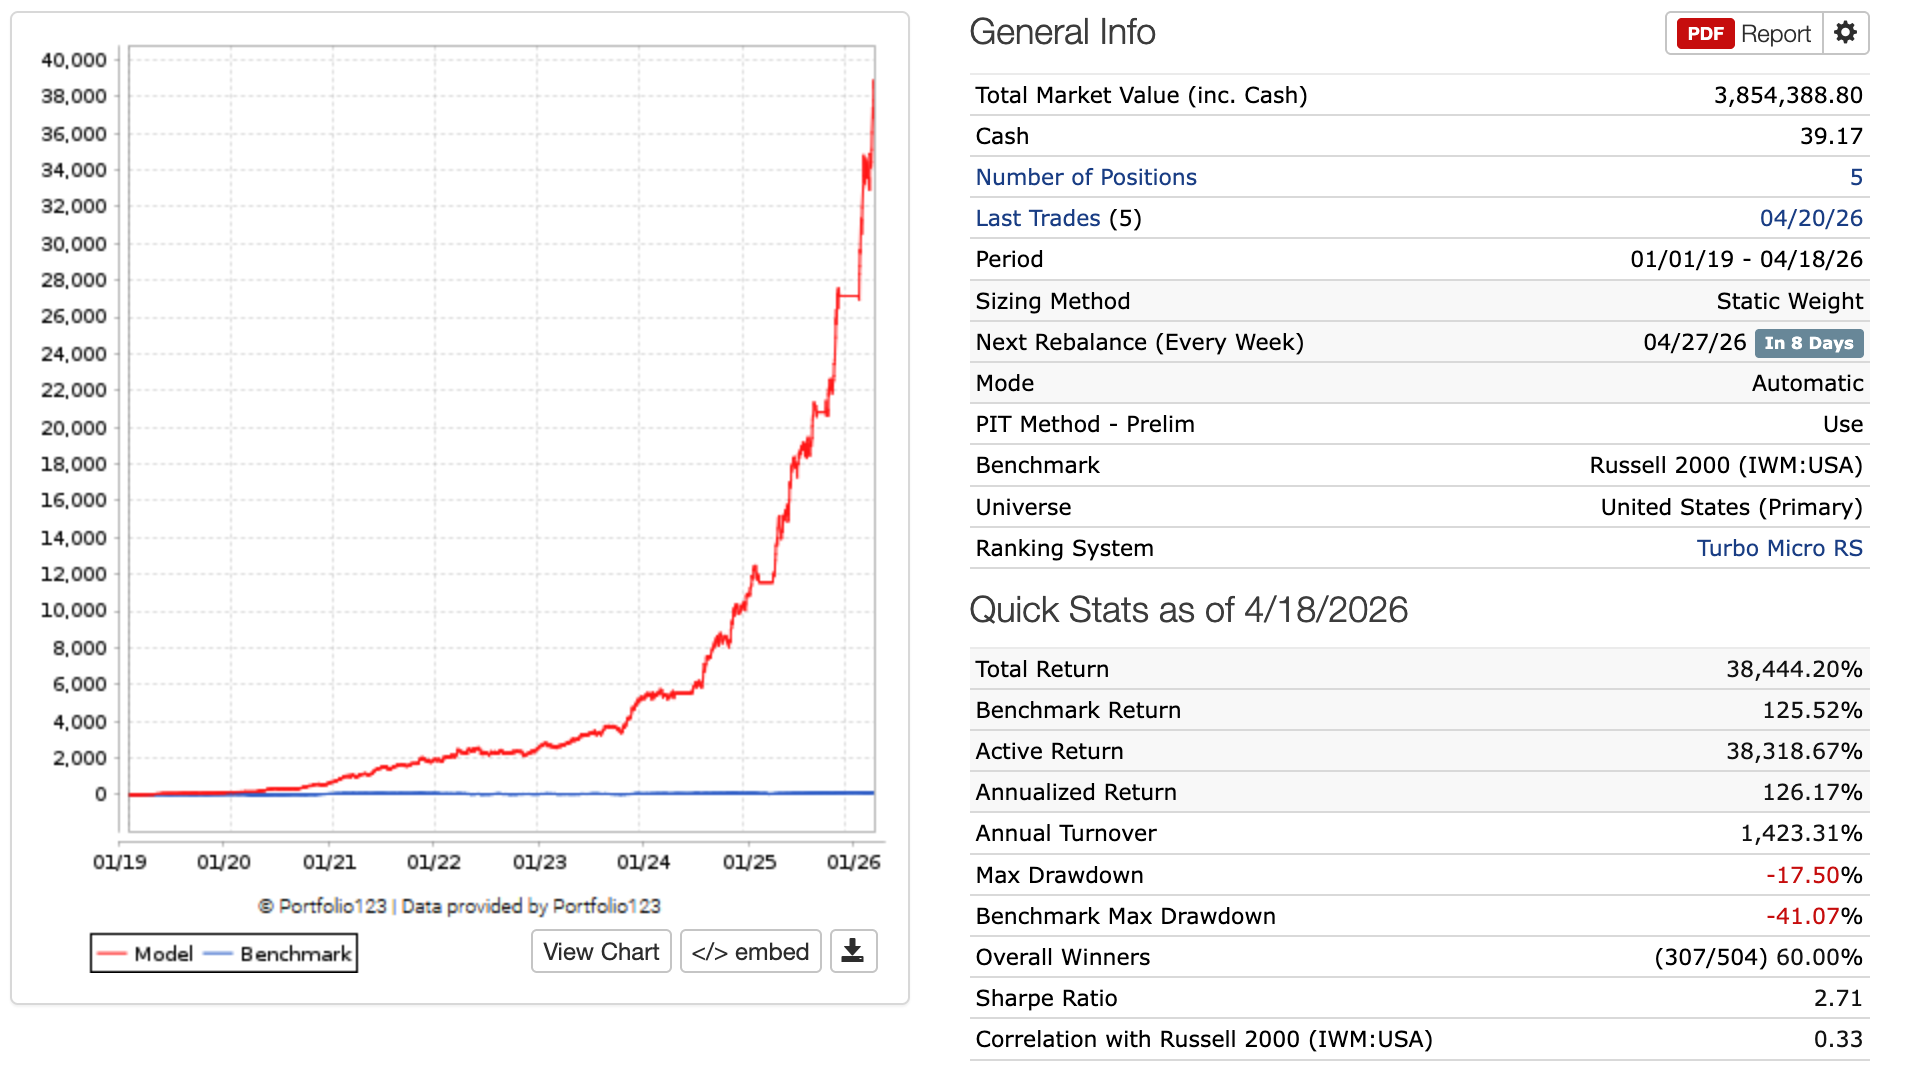Click the 04/20/26 last trades date link
The height and width of the screenshot is (1072, 1908).
(x=1811, y=218)
